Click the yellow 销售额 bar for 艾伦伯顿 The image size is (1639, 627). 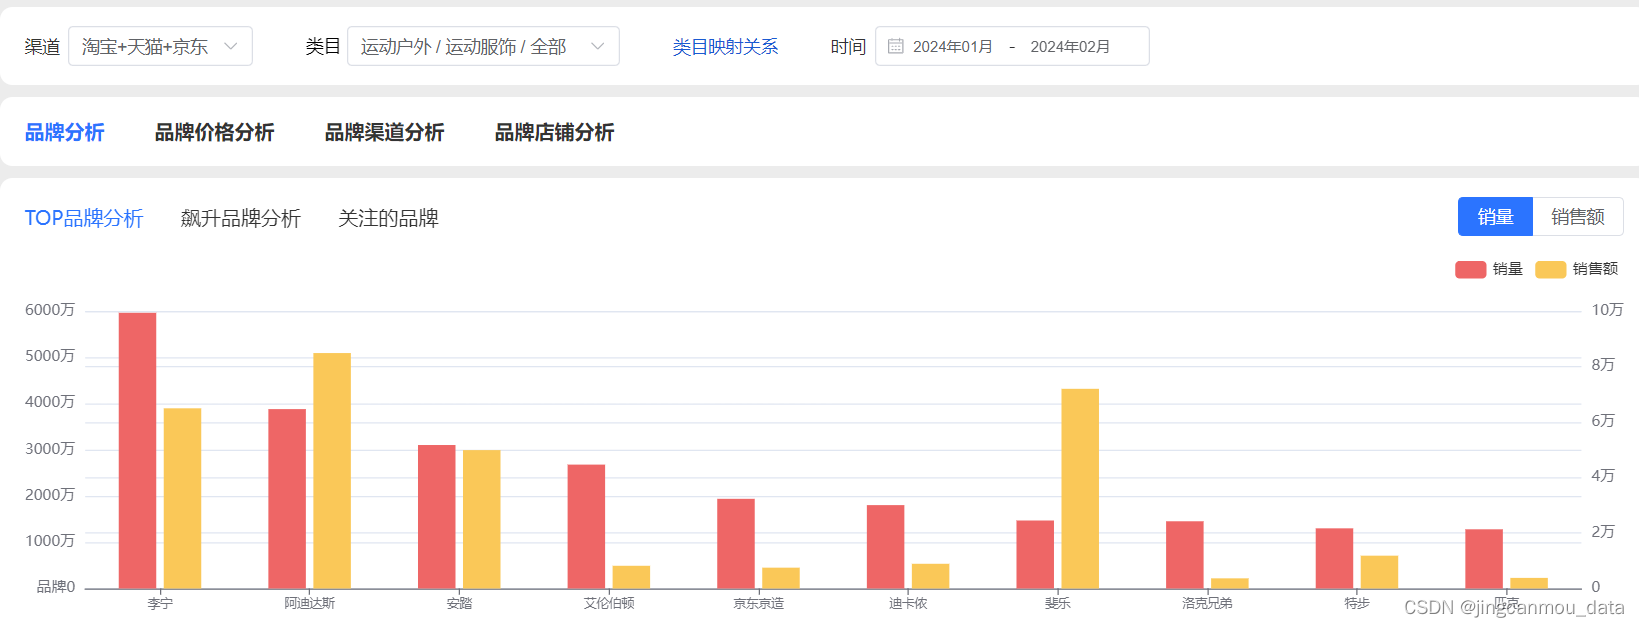click(x=631, y=577)
